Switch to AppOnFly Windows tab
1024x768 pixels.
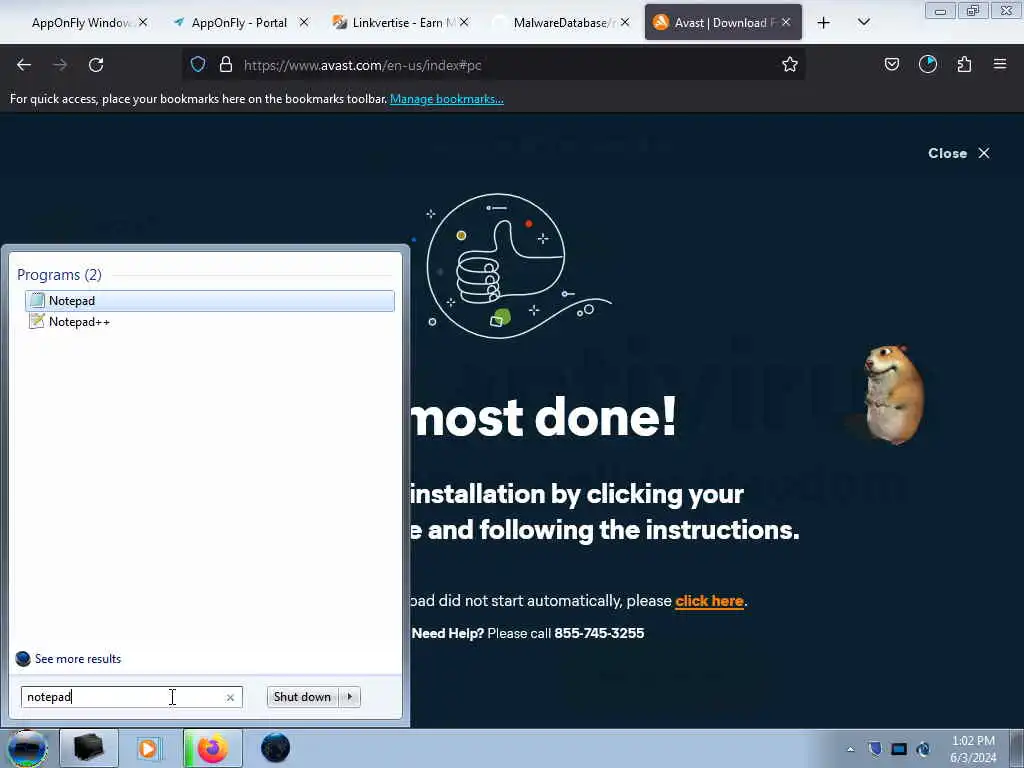pos(80,23)
